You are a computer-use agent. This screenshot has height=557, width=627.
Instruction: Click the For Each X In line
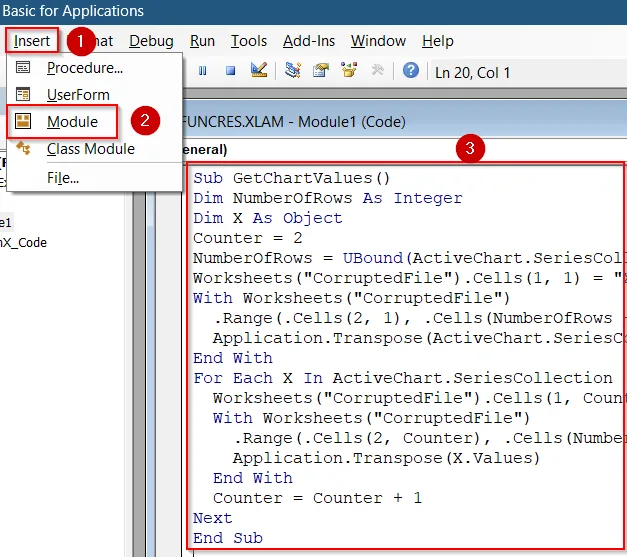pos(402,378)
